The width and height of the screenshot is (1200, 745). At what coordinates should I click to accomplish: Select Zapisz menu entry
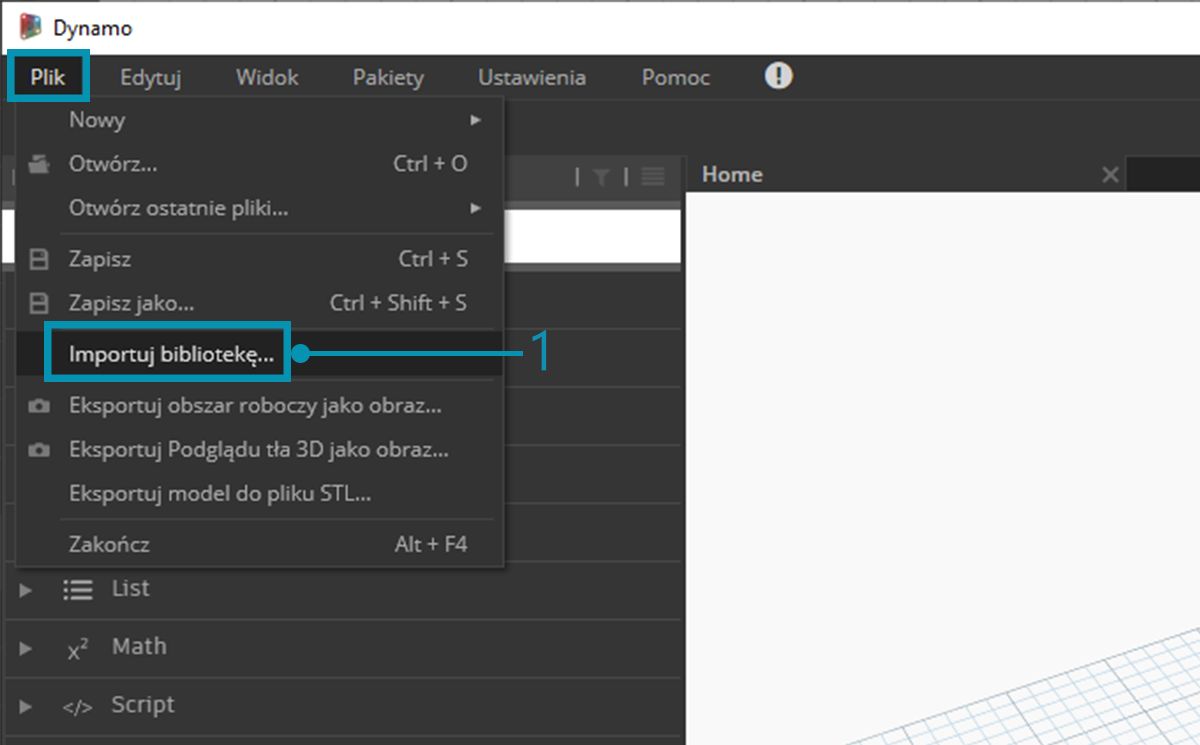pos(261,259)
